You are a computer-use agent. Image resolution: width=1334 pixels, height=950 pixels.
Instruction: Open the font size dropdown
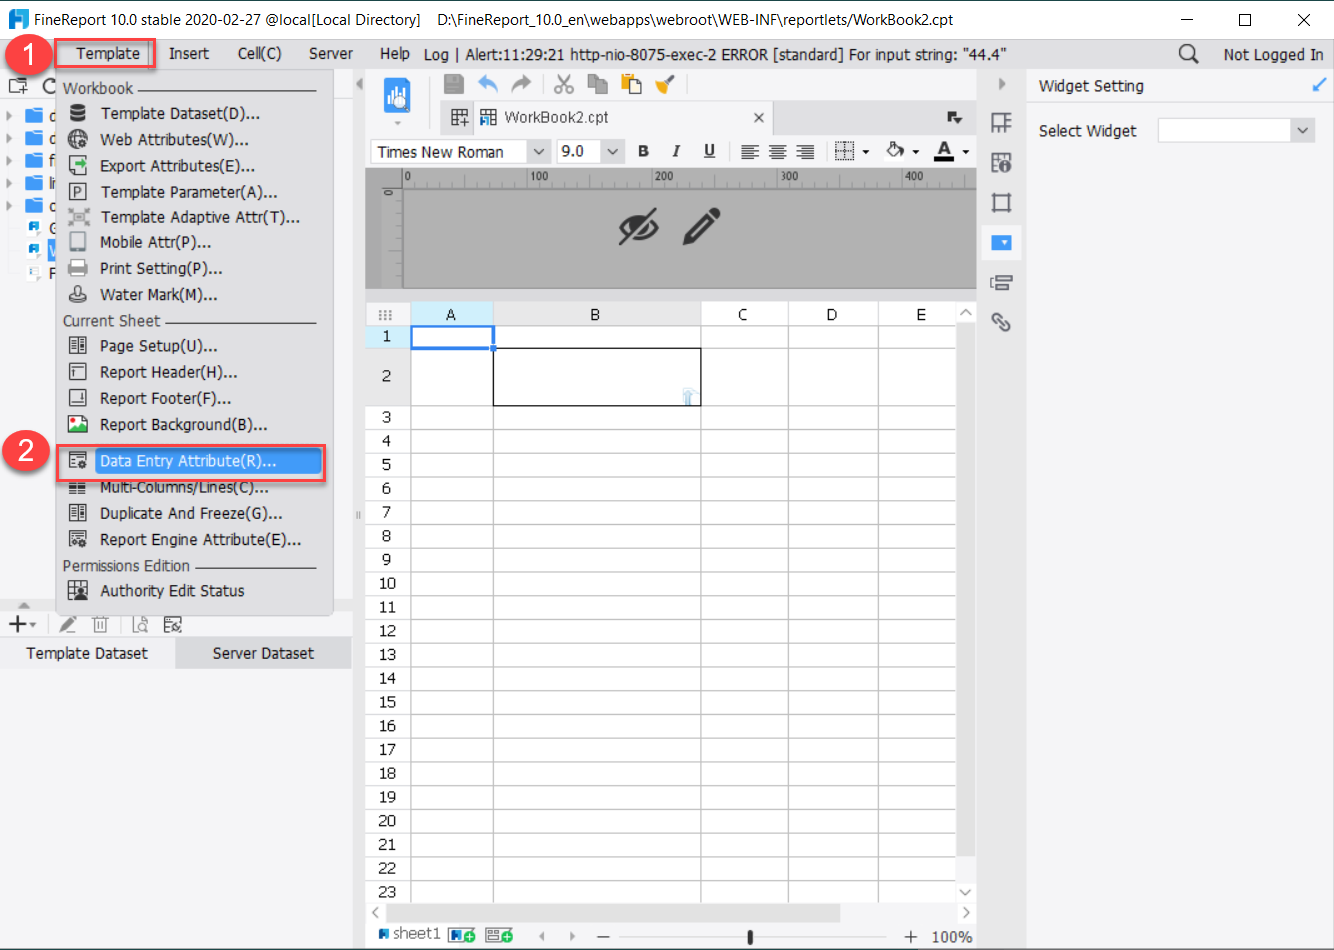612,151
